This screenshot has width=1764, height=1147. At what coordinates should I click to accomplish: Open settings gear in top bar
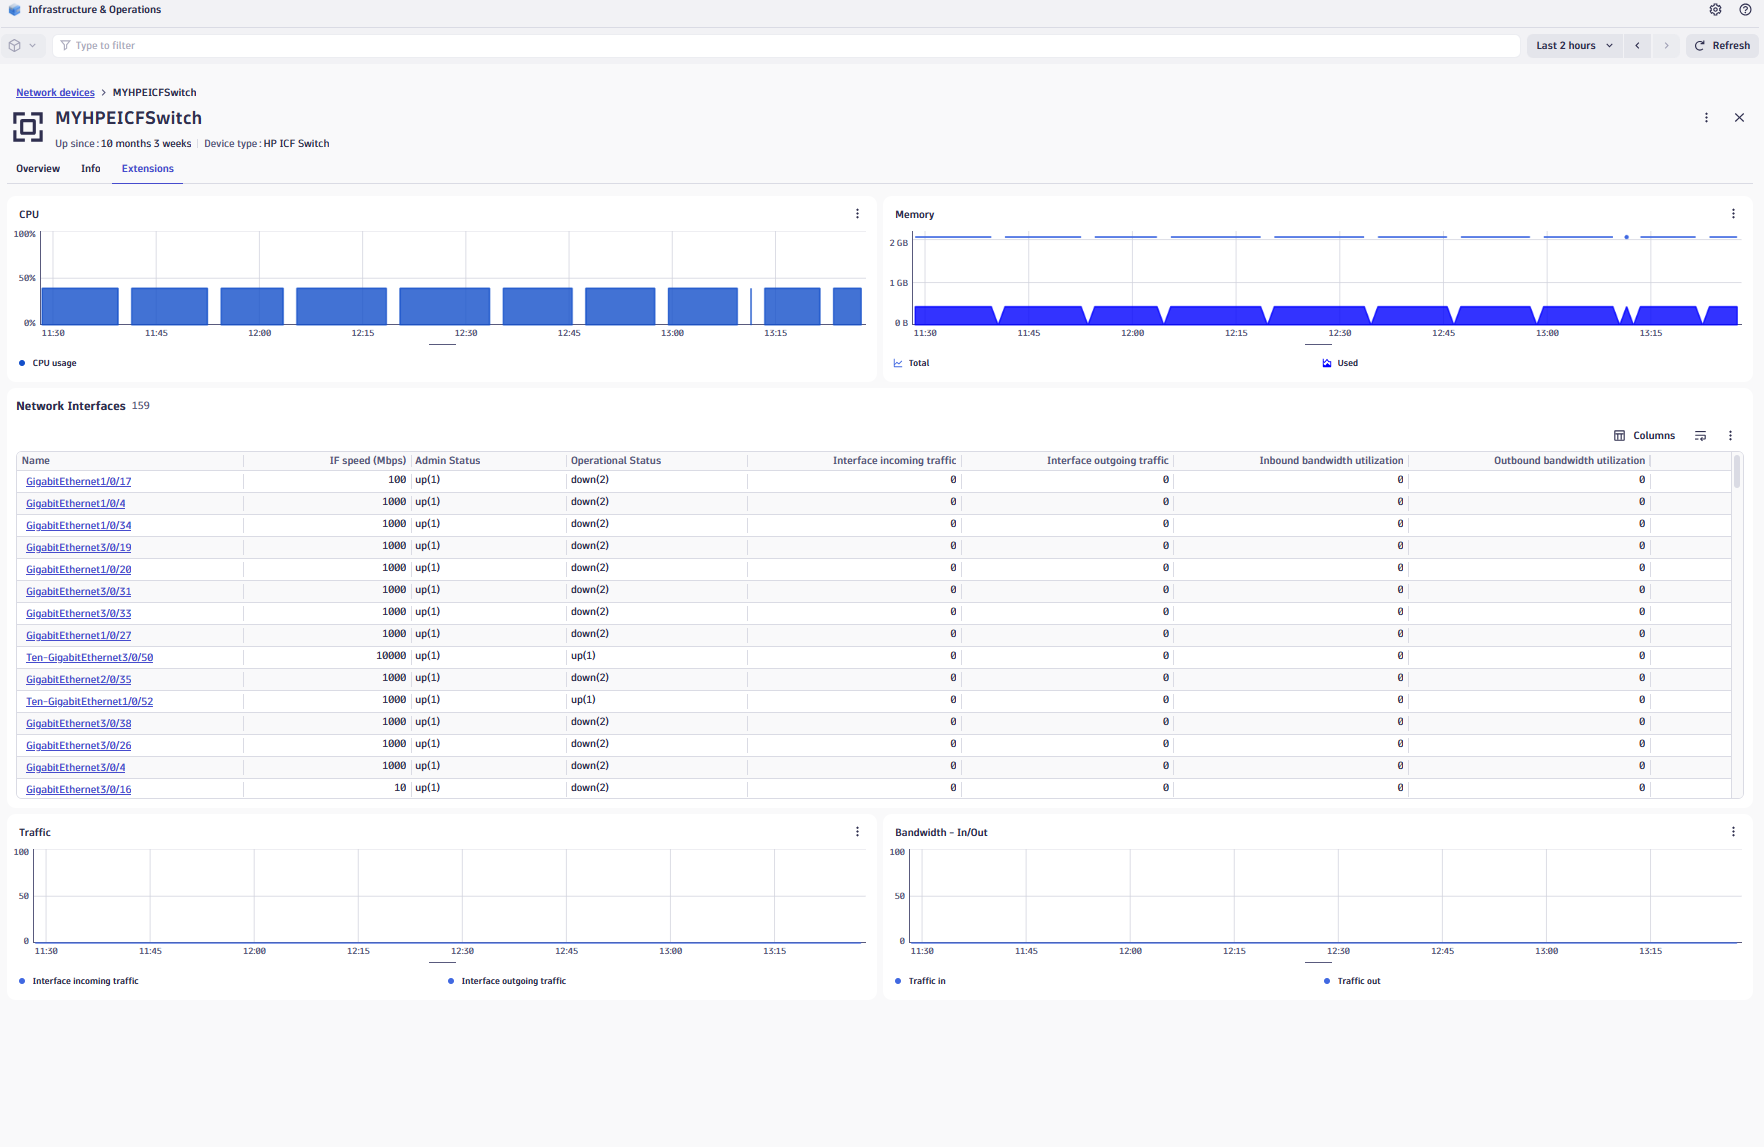[x=1715, y=10]
